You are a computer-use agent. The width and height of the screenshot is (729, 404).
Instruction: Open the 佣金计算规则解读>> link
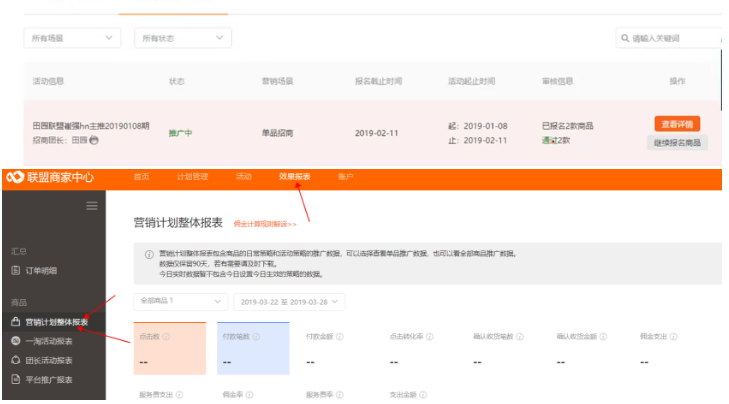click(x=265, y=224)
